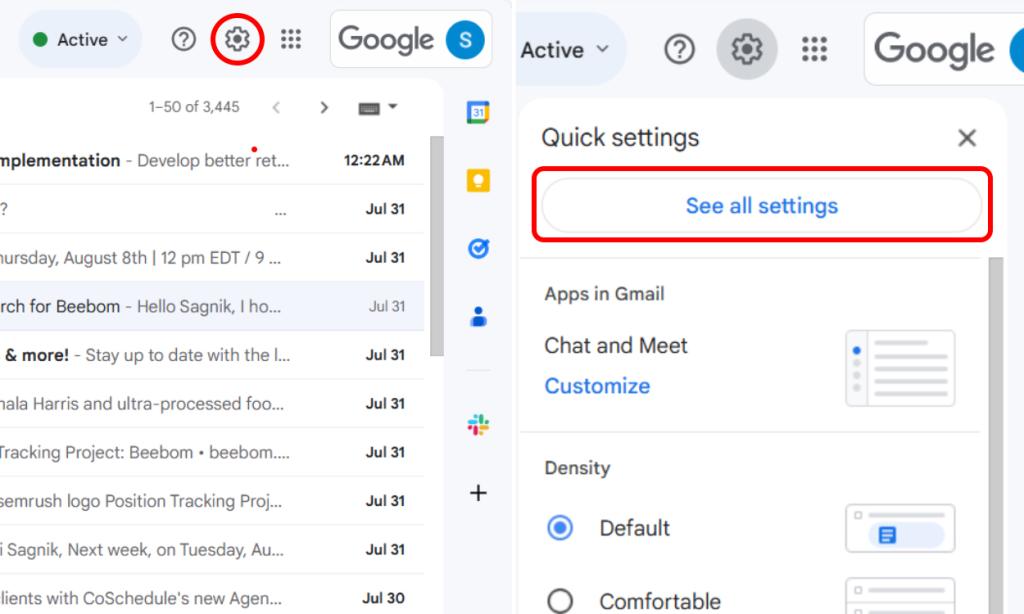Open the email mentioning ultra-processed foo...

coord(212,404)
